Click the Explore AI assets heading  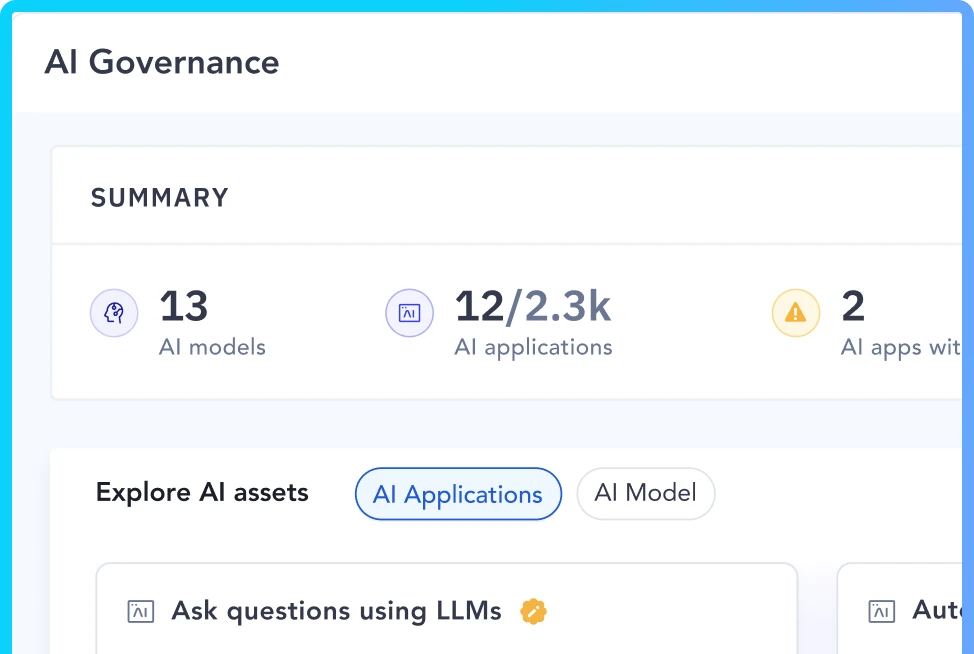[202, 493]
